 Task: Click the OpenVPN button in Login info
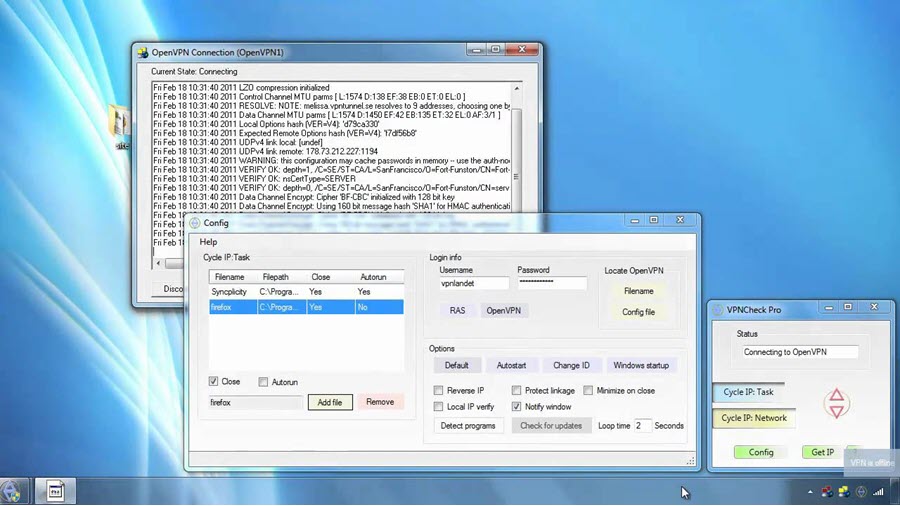coord(503,311)
